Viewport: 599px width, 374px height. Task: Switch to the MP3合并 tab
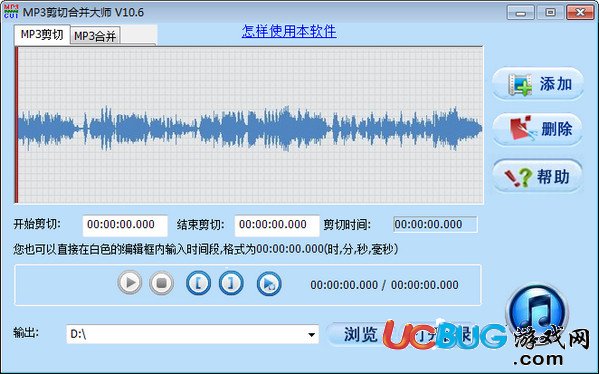click(95, 36)
